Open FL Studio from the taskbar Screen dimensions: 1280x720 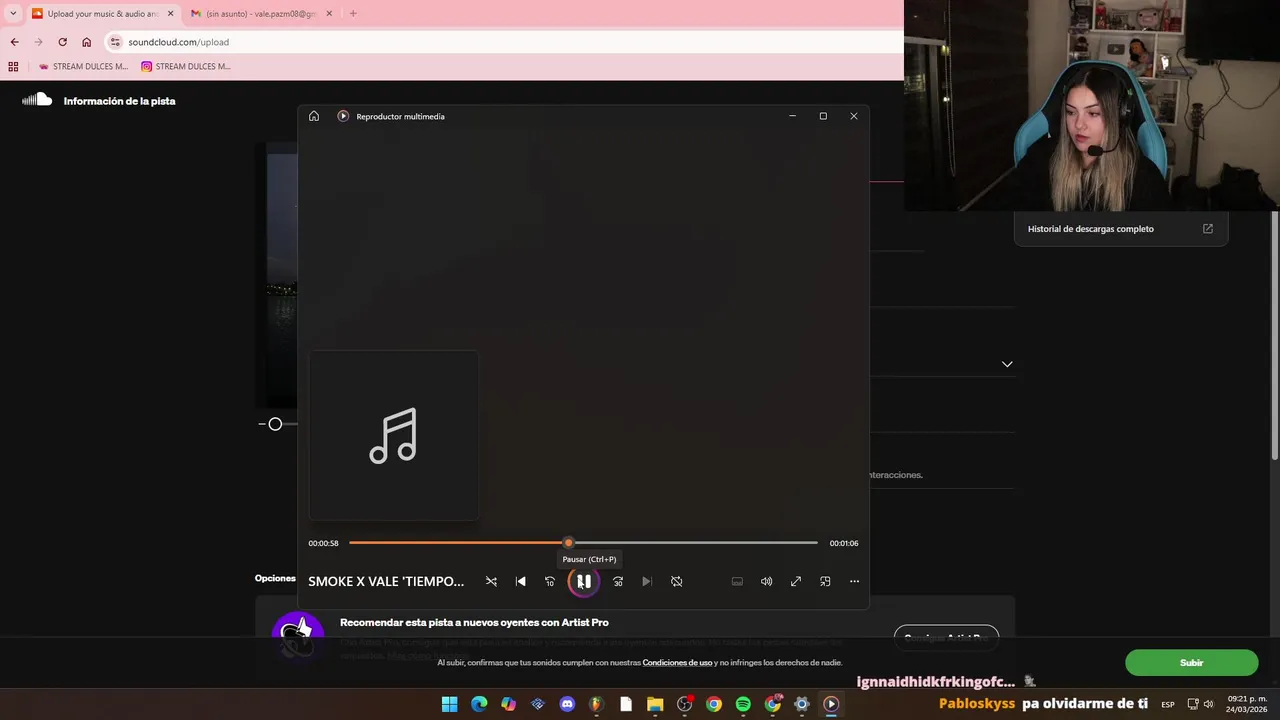tap(596, 704)
